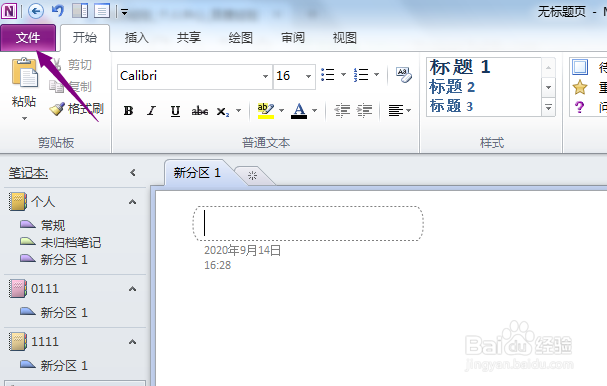Toggle underline formatting

pyautogui.click(x=175, y=111)
